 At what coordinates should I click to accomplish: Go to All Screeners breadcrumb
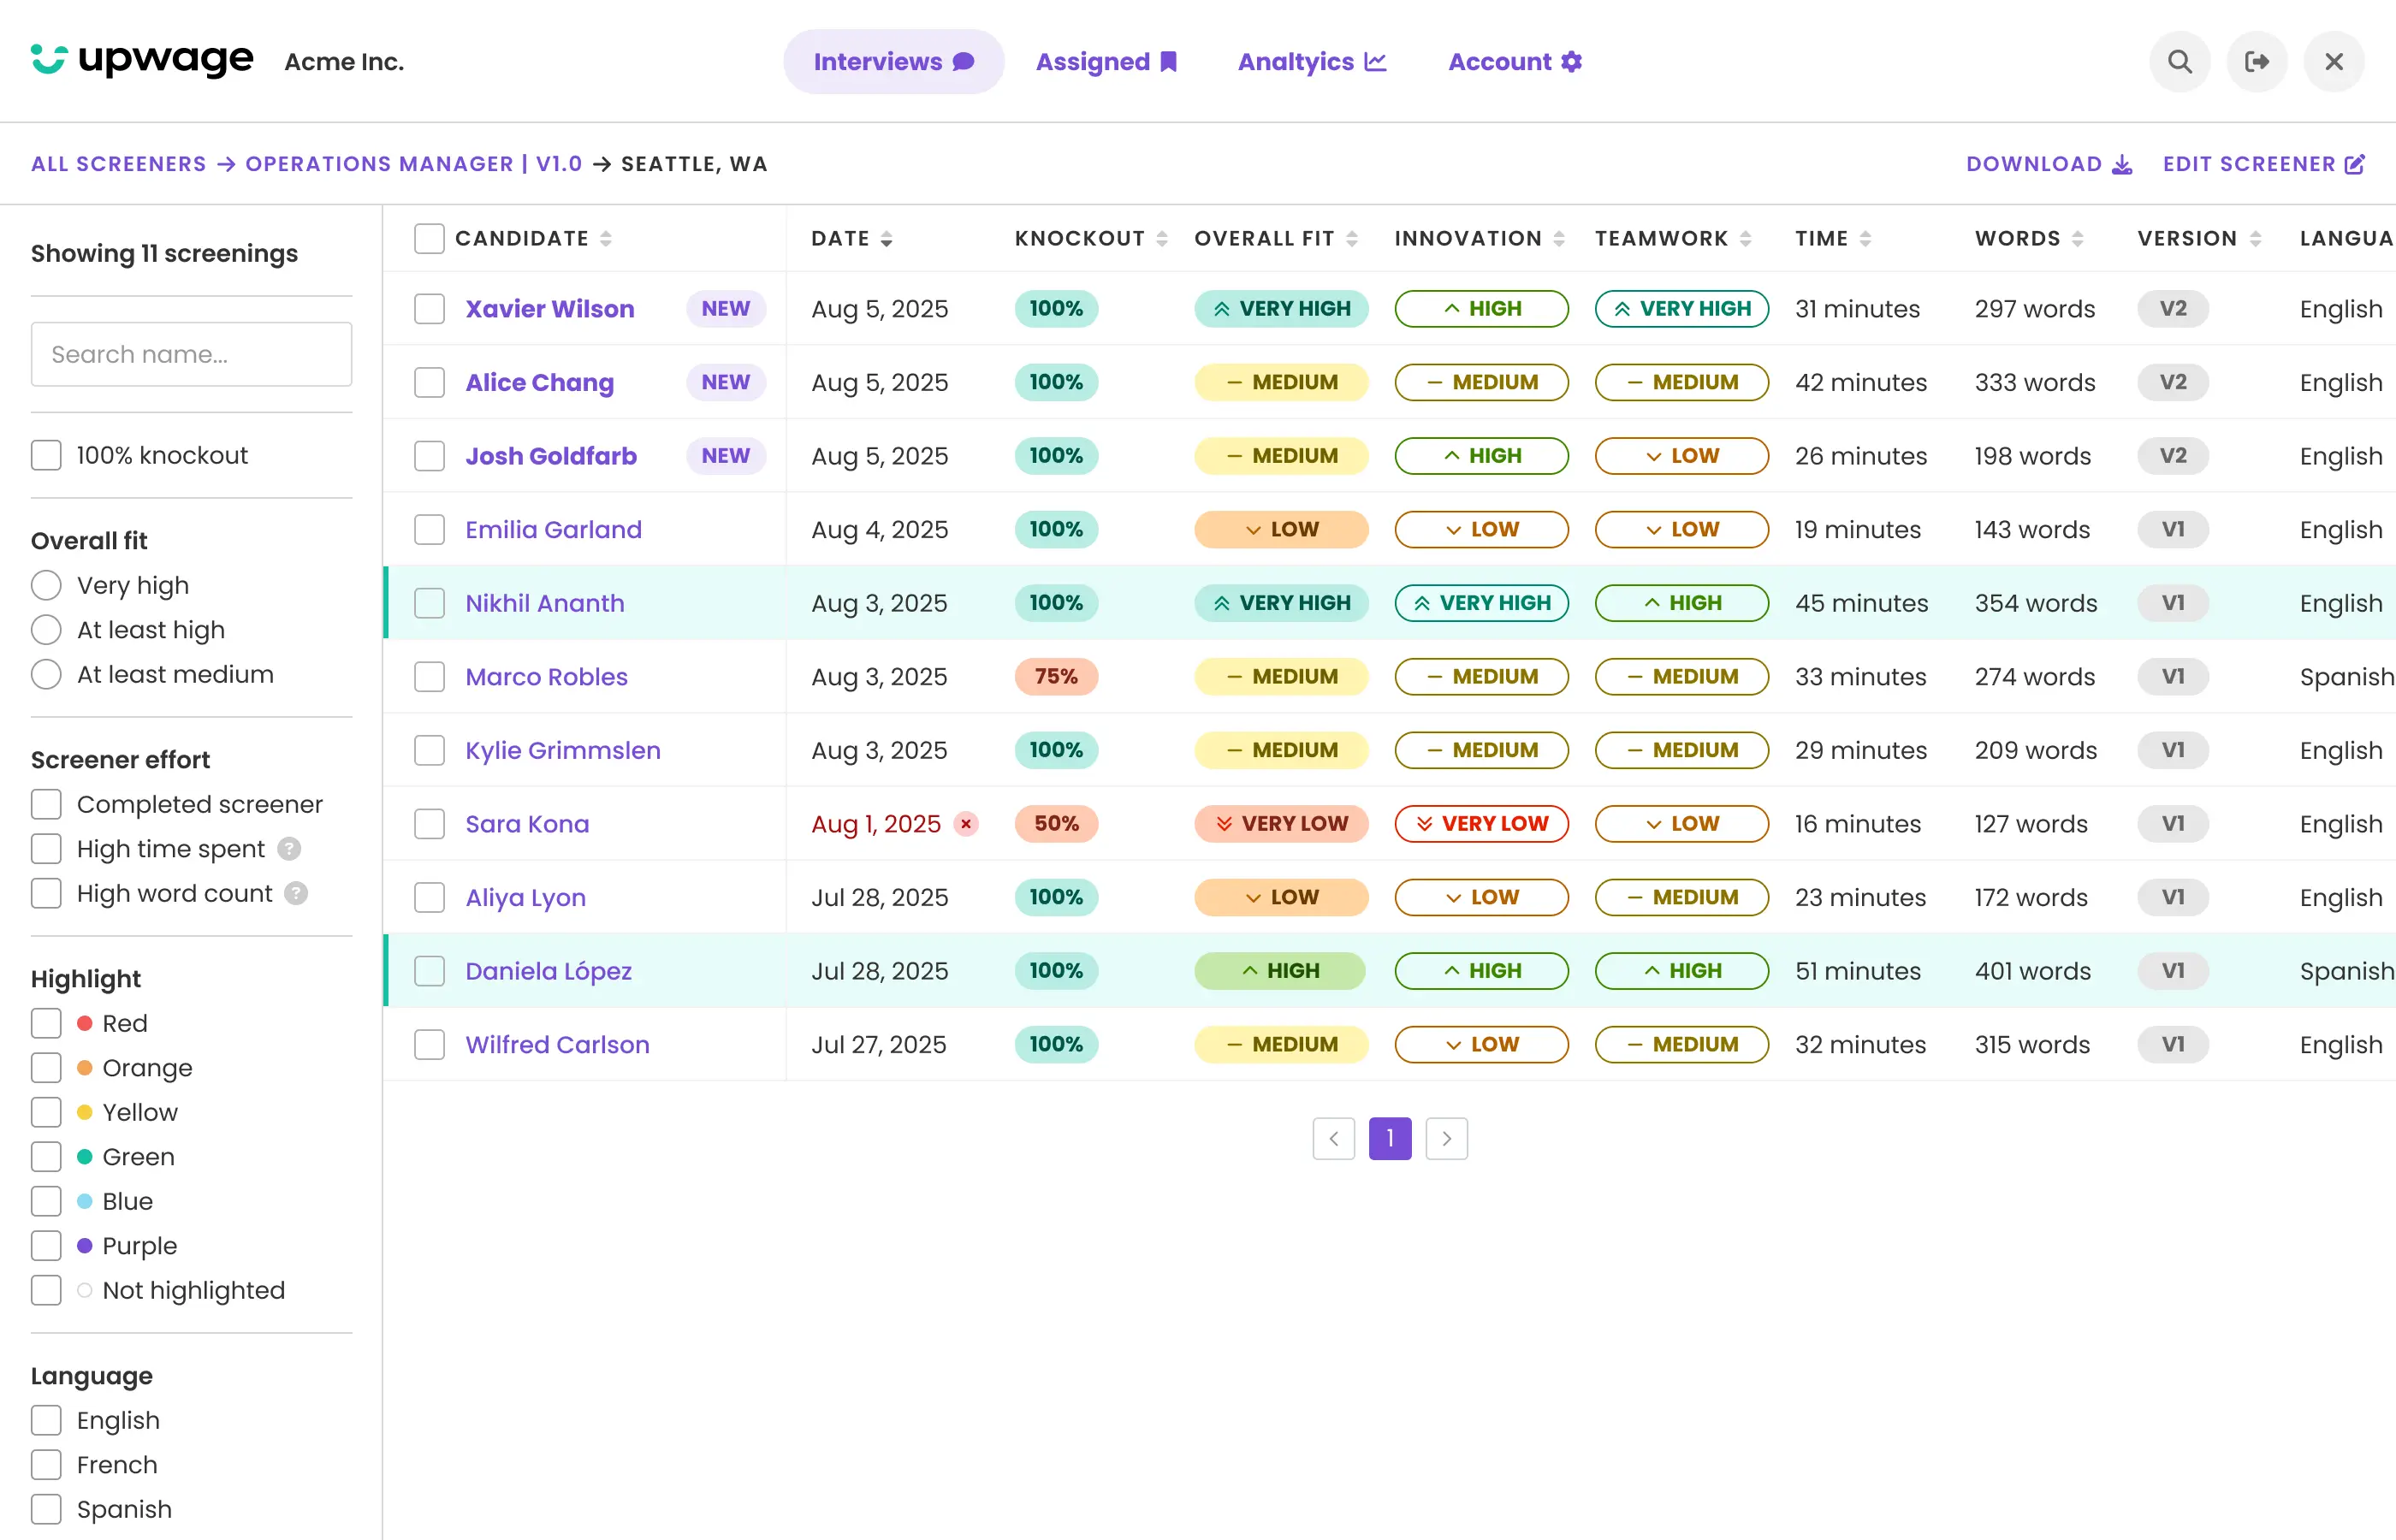[x=118, y=164]
